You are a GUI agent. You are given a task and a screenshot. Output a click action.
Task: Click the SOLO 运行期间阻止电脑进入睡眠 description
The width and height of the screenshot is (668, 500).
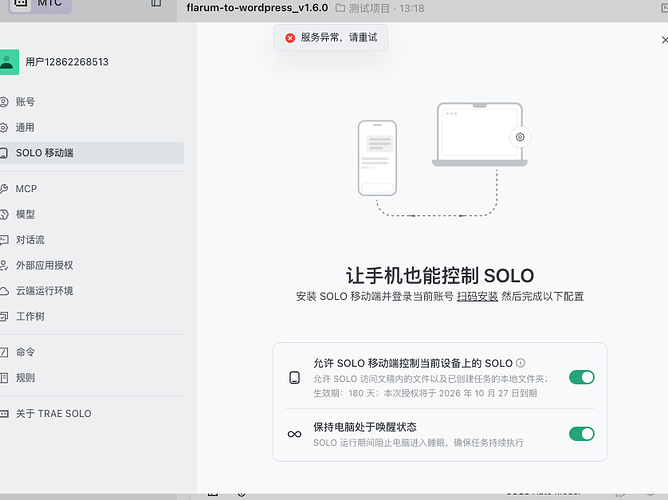418,443
